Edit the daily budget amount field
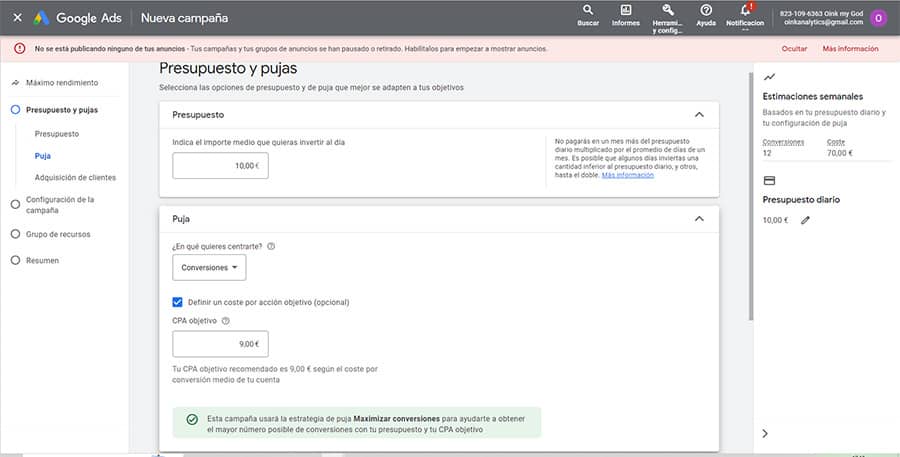The height and width of the screenshot is (457, 900). click(220, 165)
